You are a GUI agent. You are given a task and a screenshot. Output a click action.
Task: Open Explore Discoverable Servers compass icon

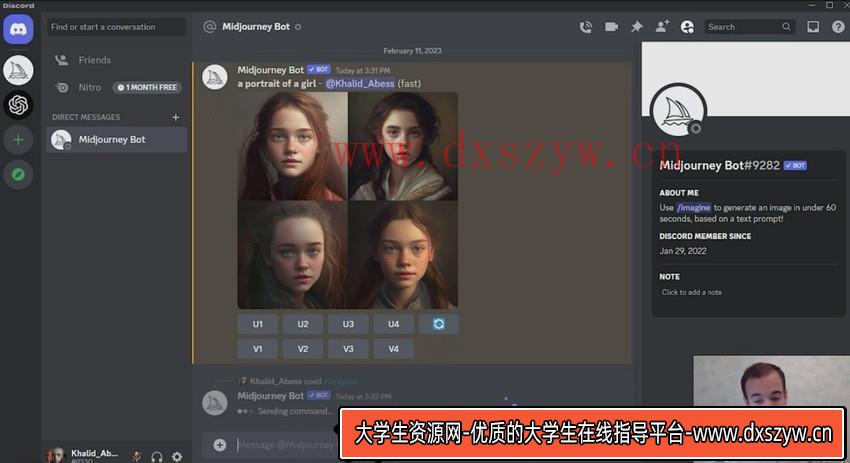click(18, 175)
